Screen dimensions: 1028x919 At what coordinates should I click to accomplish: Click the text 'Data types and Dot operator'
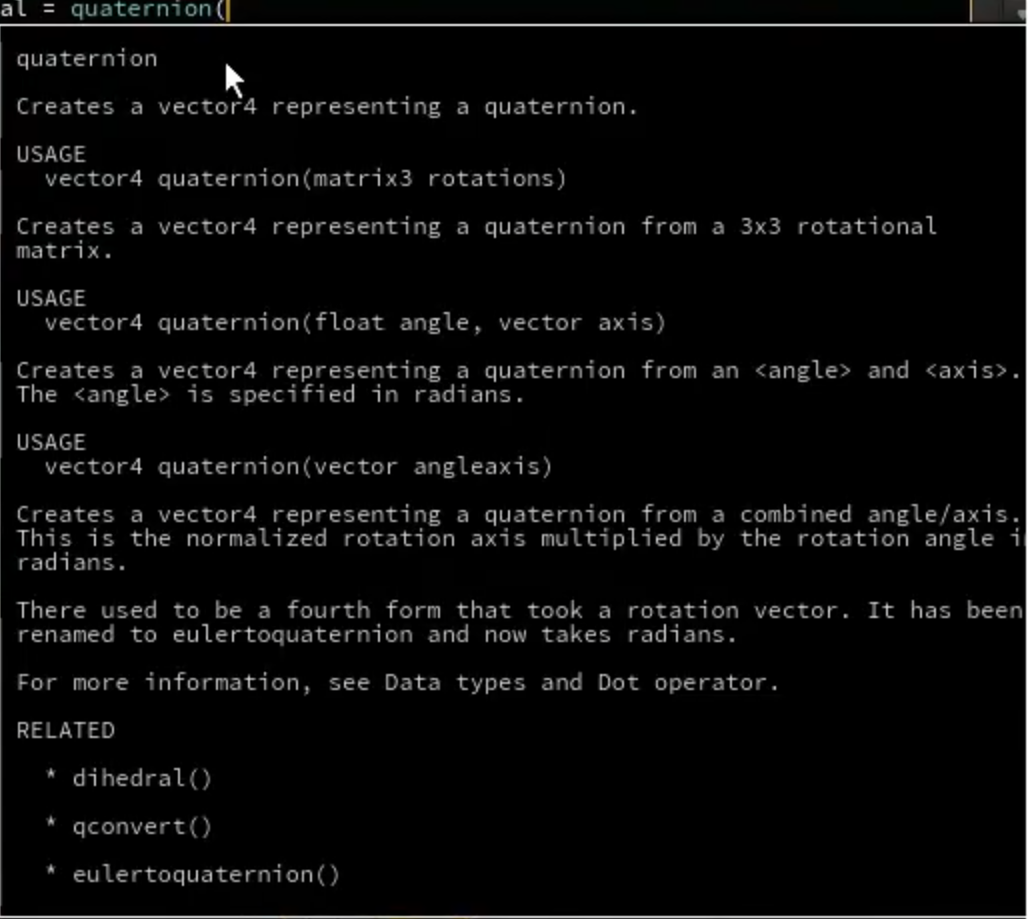coord(576,682)
